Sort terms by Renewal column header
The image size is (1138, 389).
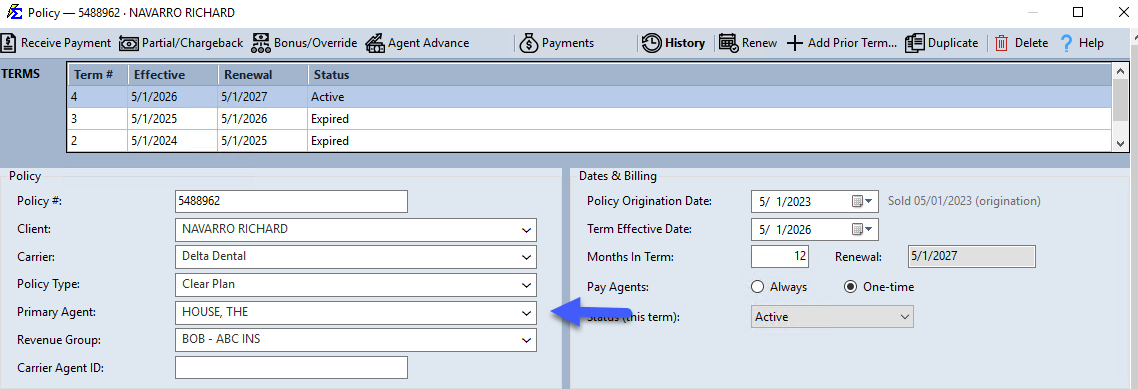point(263,75)
